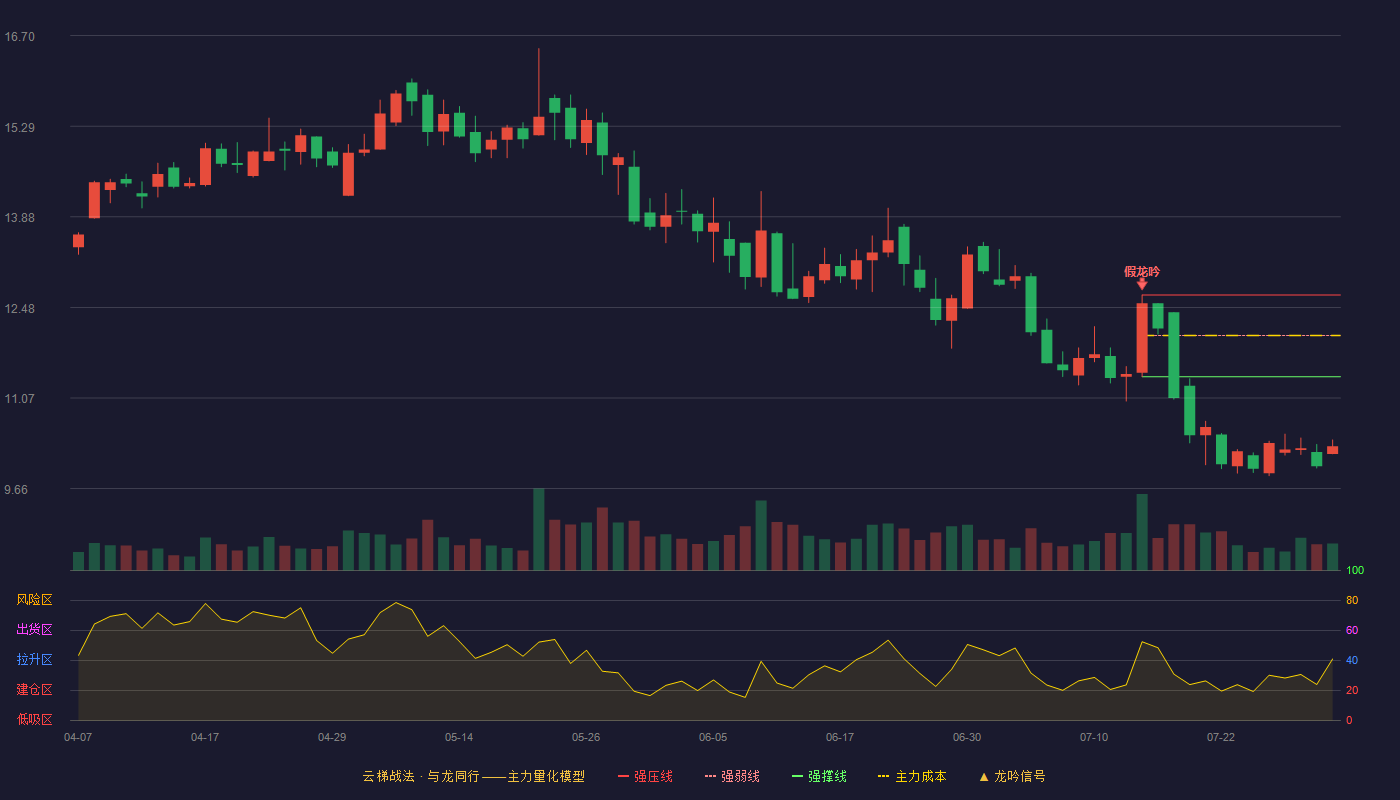This screenshot has width=1400, height=800.
Task: Click the 04-07 date label
Action: coord(78,737)
